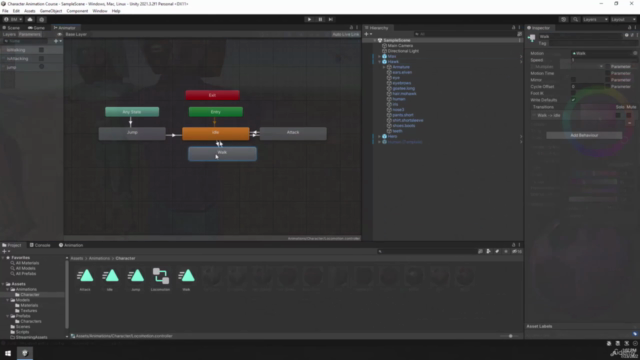The height and width of the screenshot is (360, 640).
Task: Select the Walk state node
Action: 222,154
